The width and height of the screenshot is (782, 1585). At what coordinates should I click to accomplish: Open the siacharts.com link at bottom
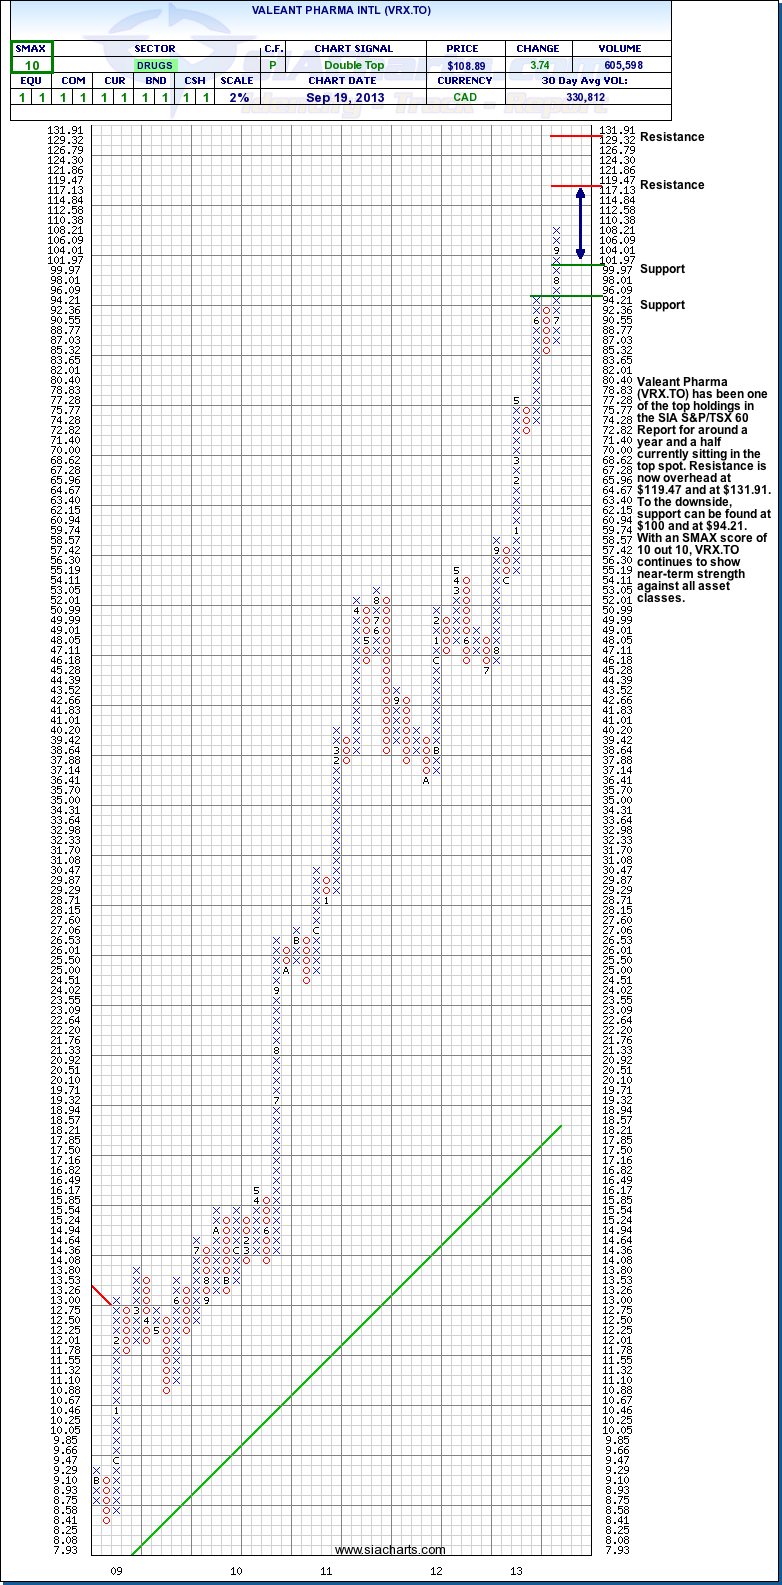tap(390, 1550)
